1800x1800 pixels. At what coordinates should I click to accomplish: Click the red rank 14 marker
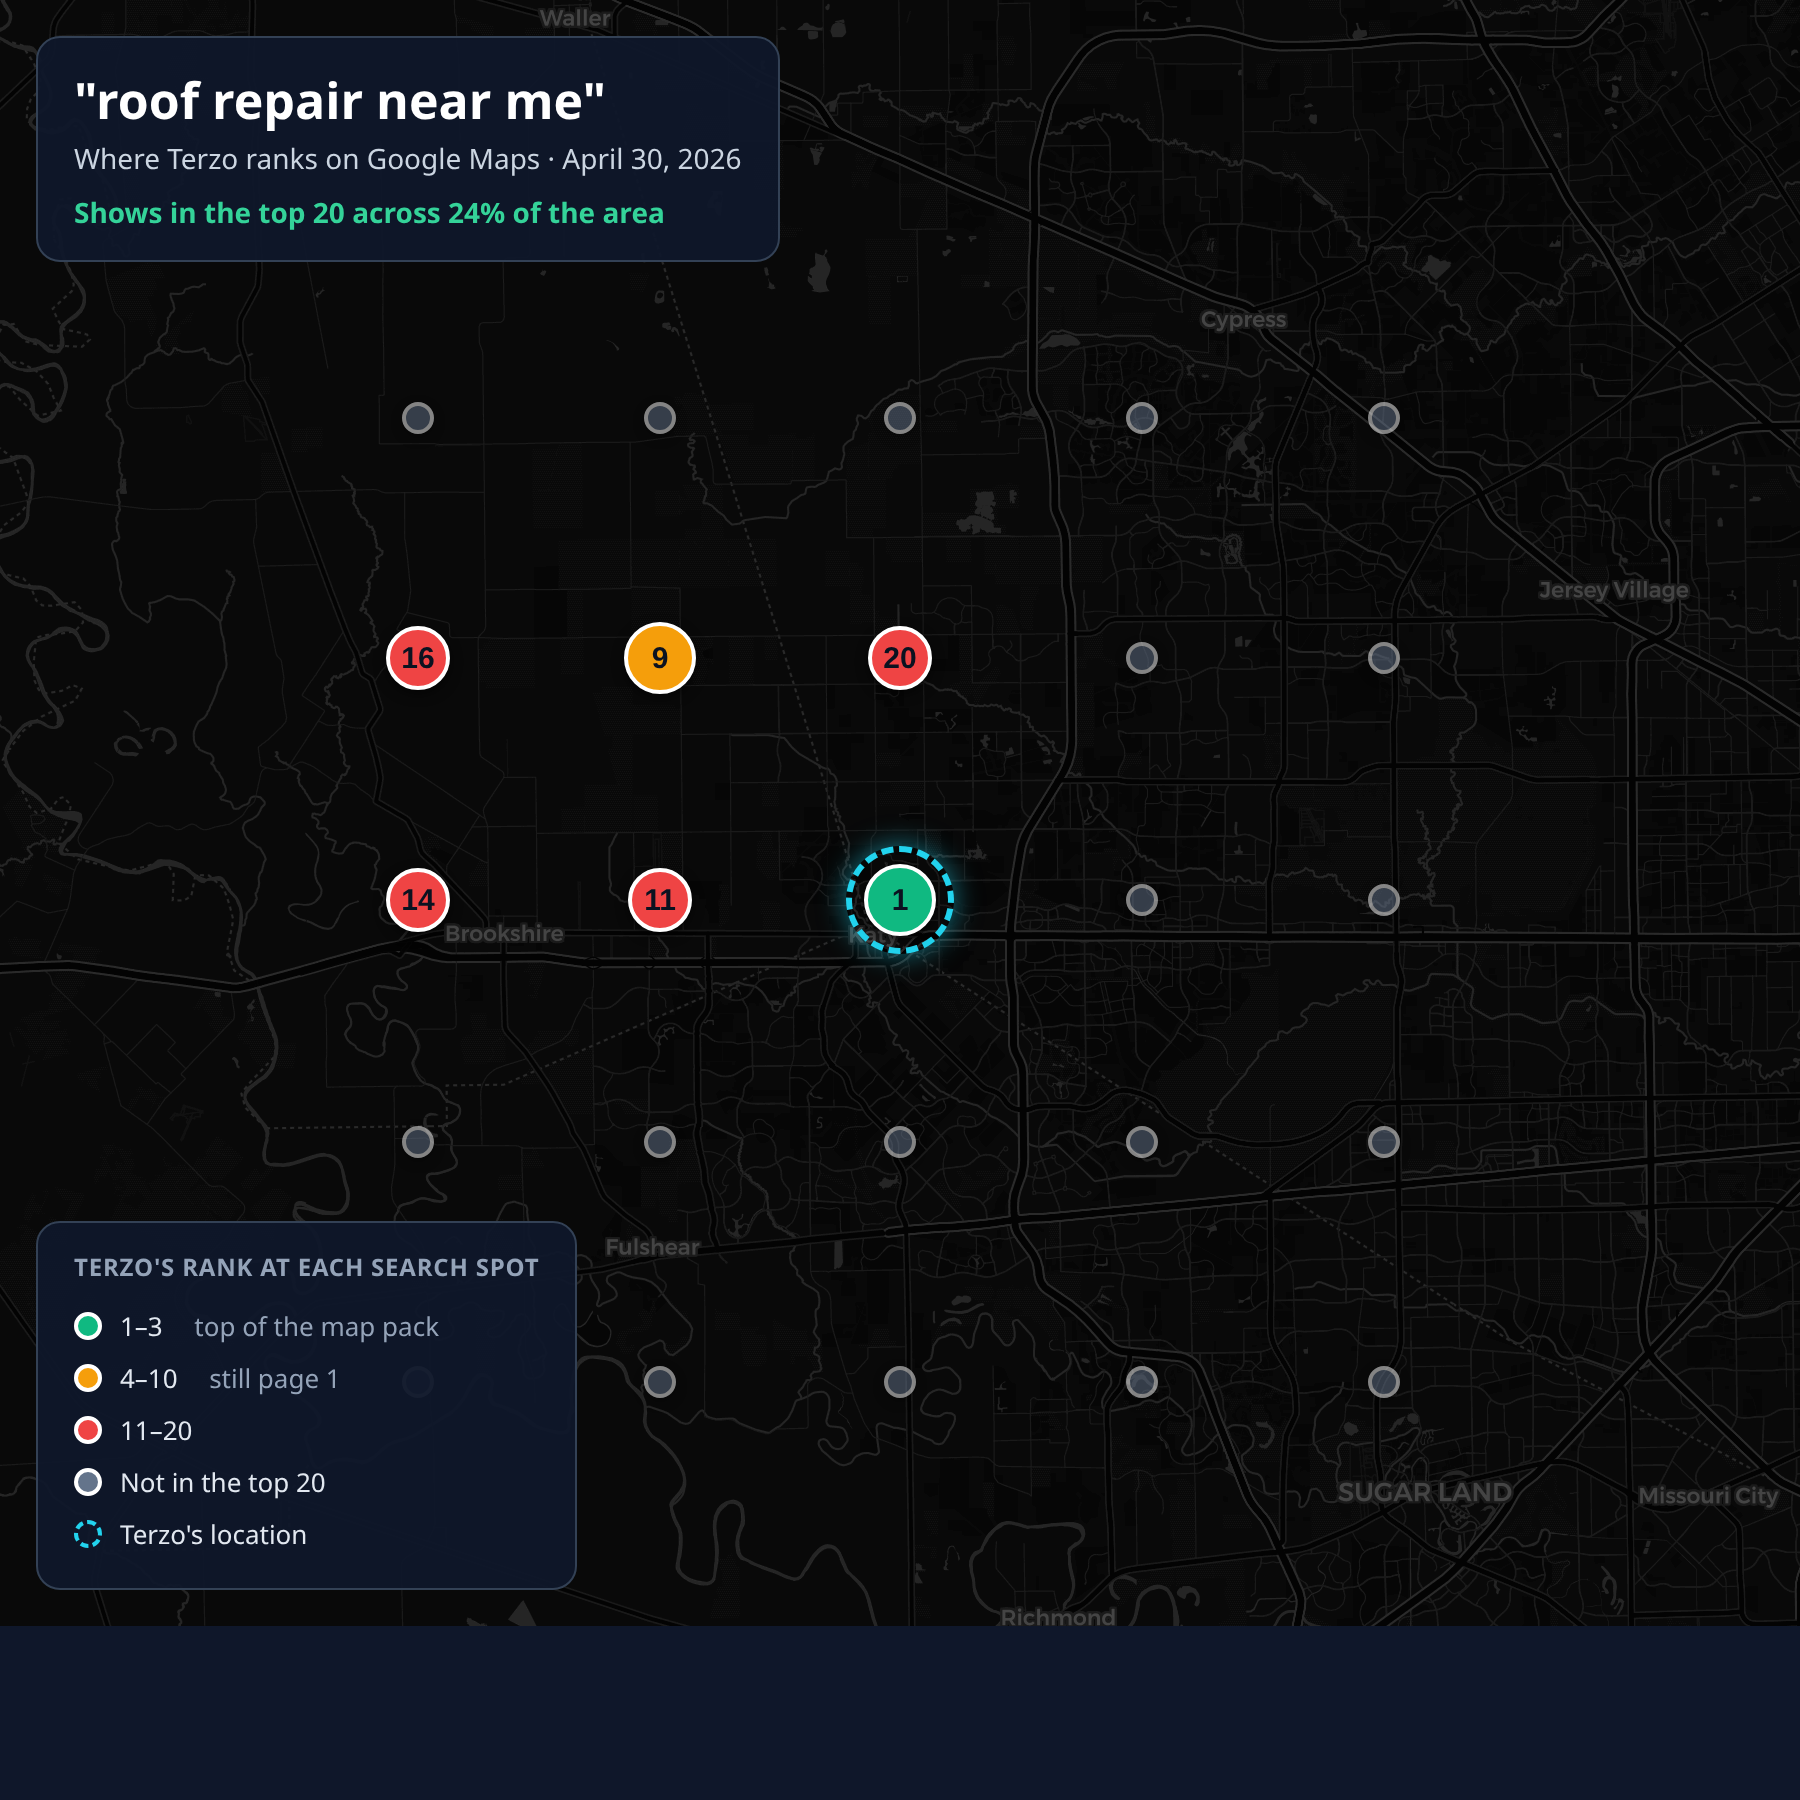pos(418,900)
